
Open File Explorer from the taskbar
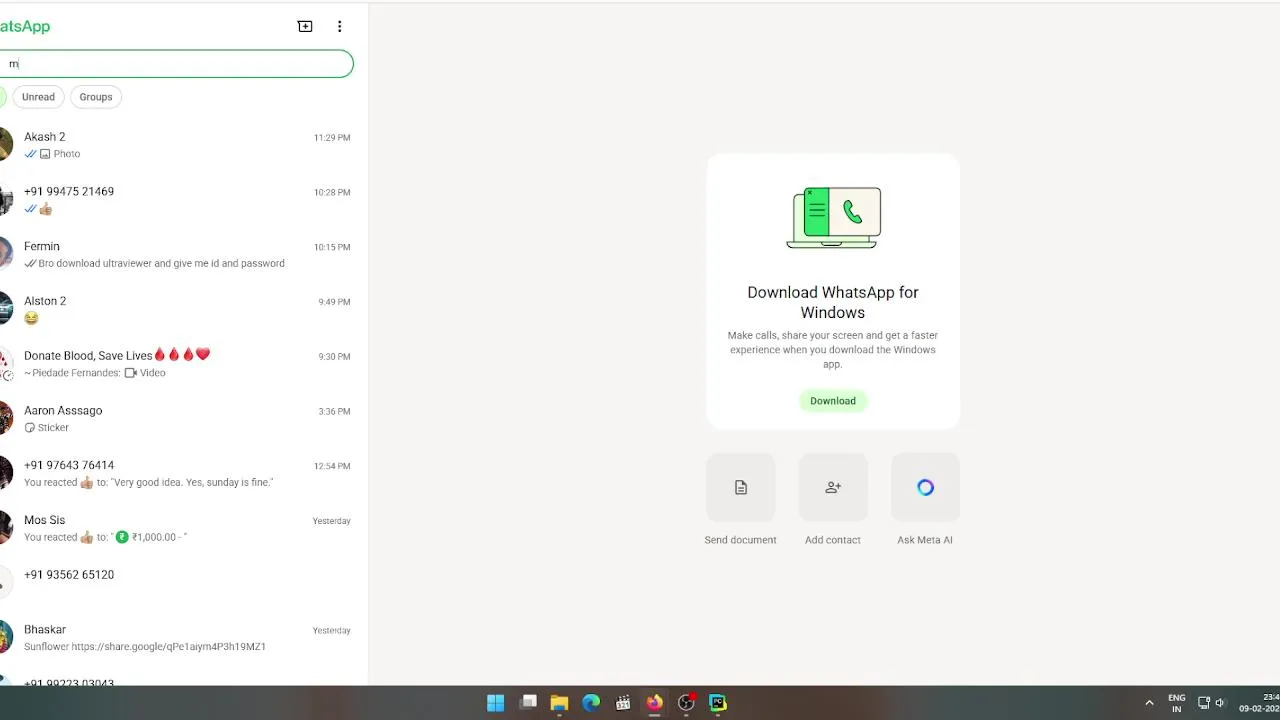coord(559,703)
